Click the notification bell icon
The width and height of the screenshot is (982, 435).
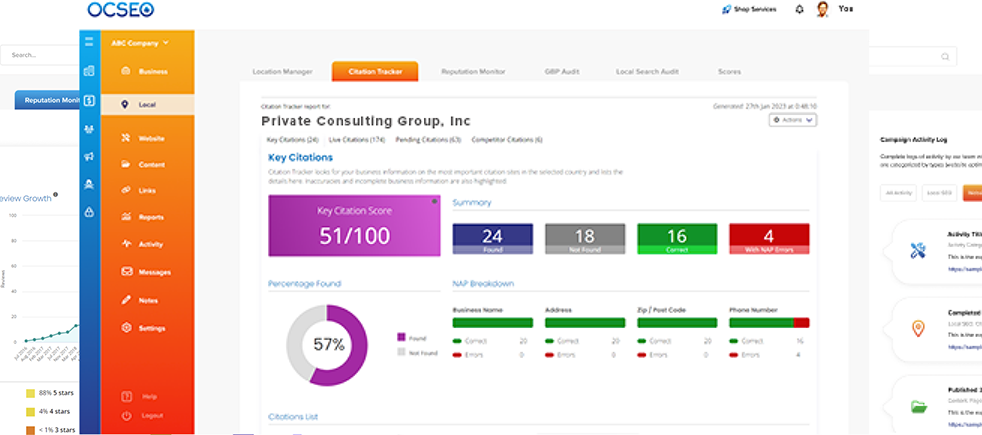point(799,9)
